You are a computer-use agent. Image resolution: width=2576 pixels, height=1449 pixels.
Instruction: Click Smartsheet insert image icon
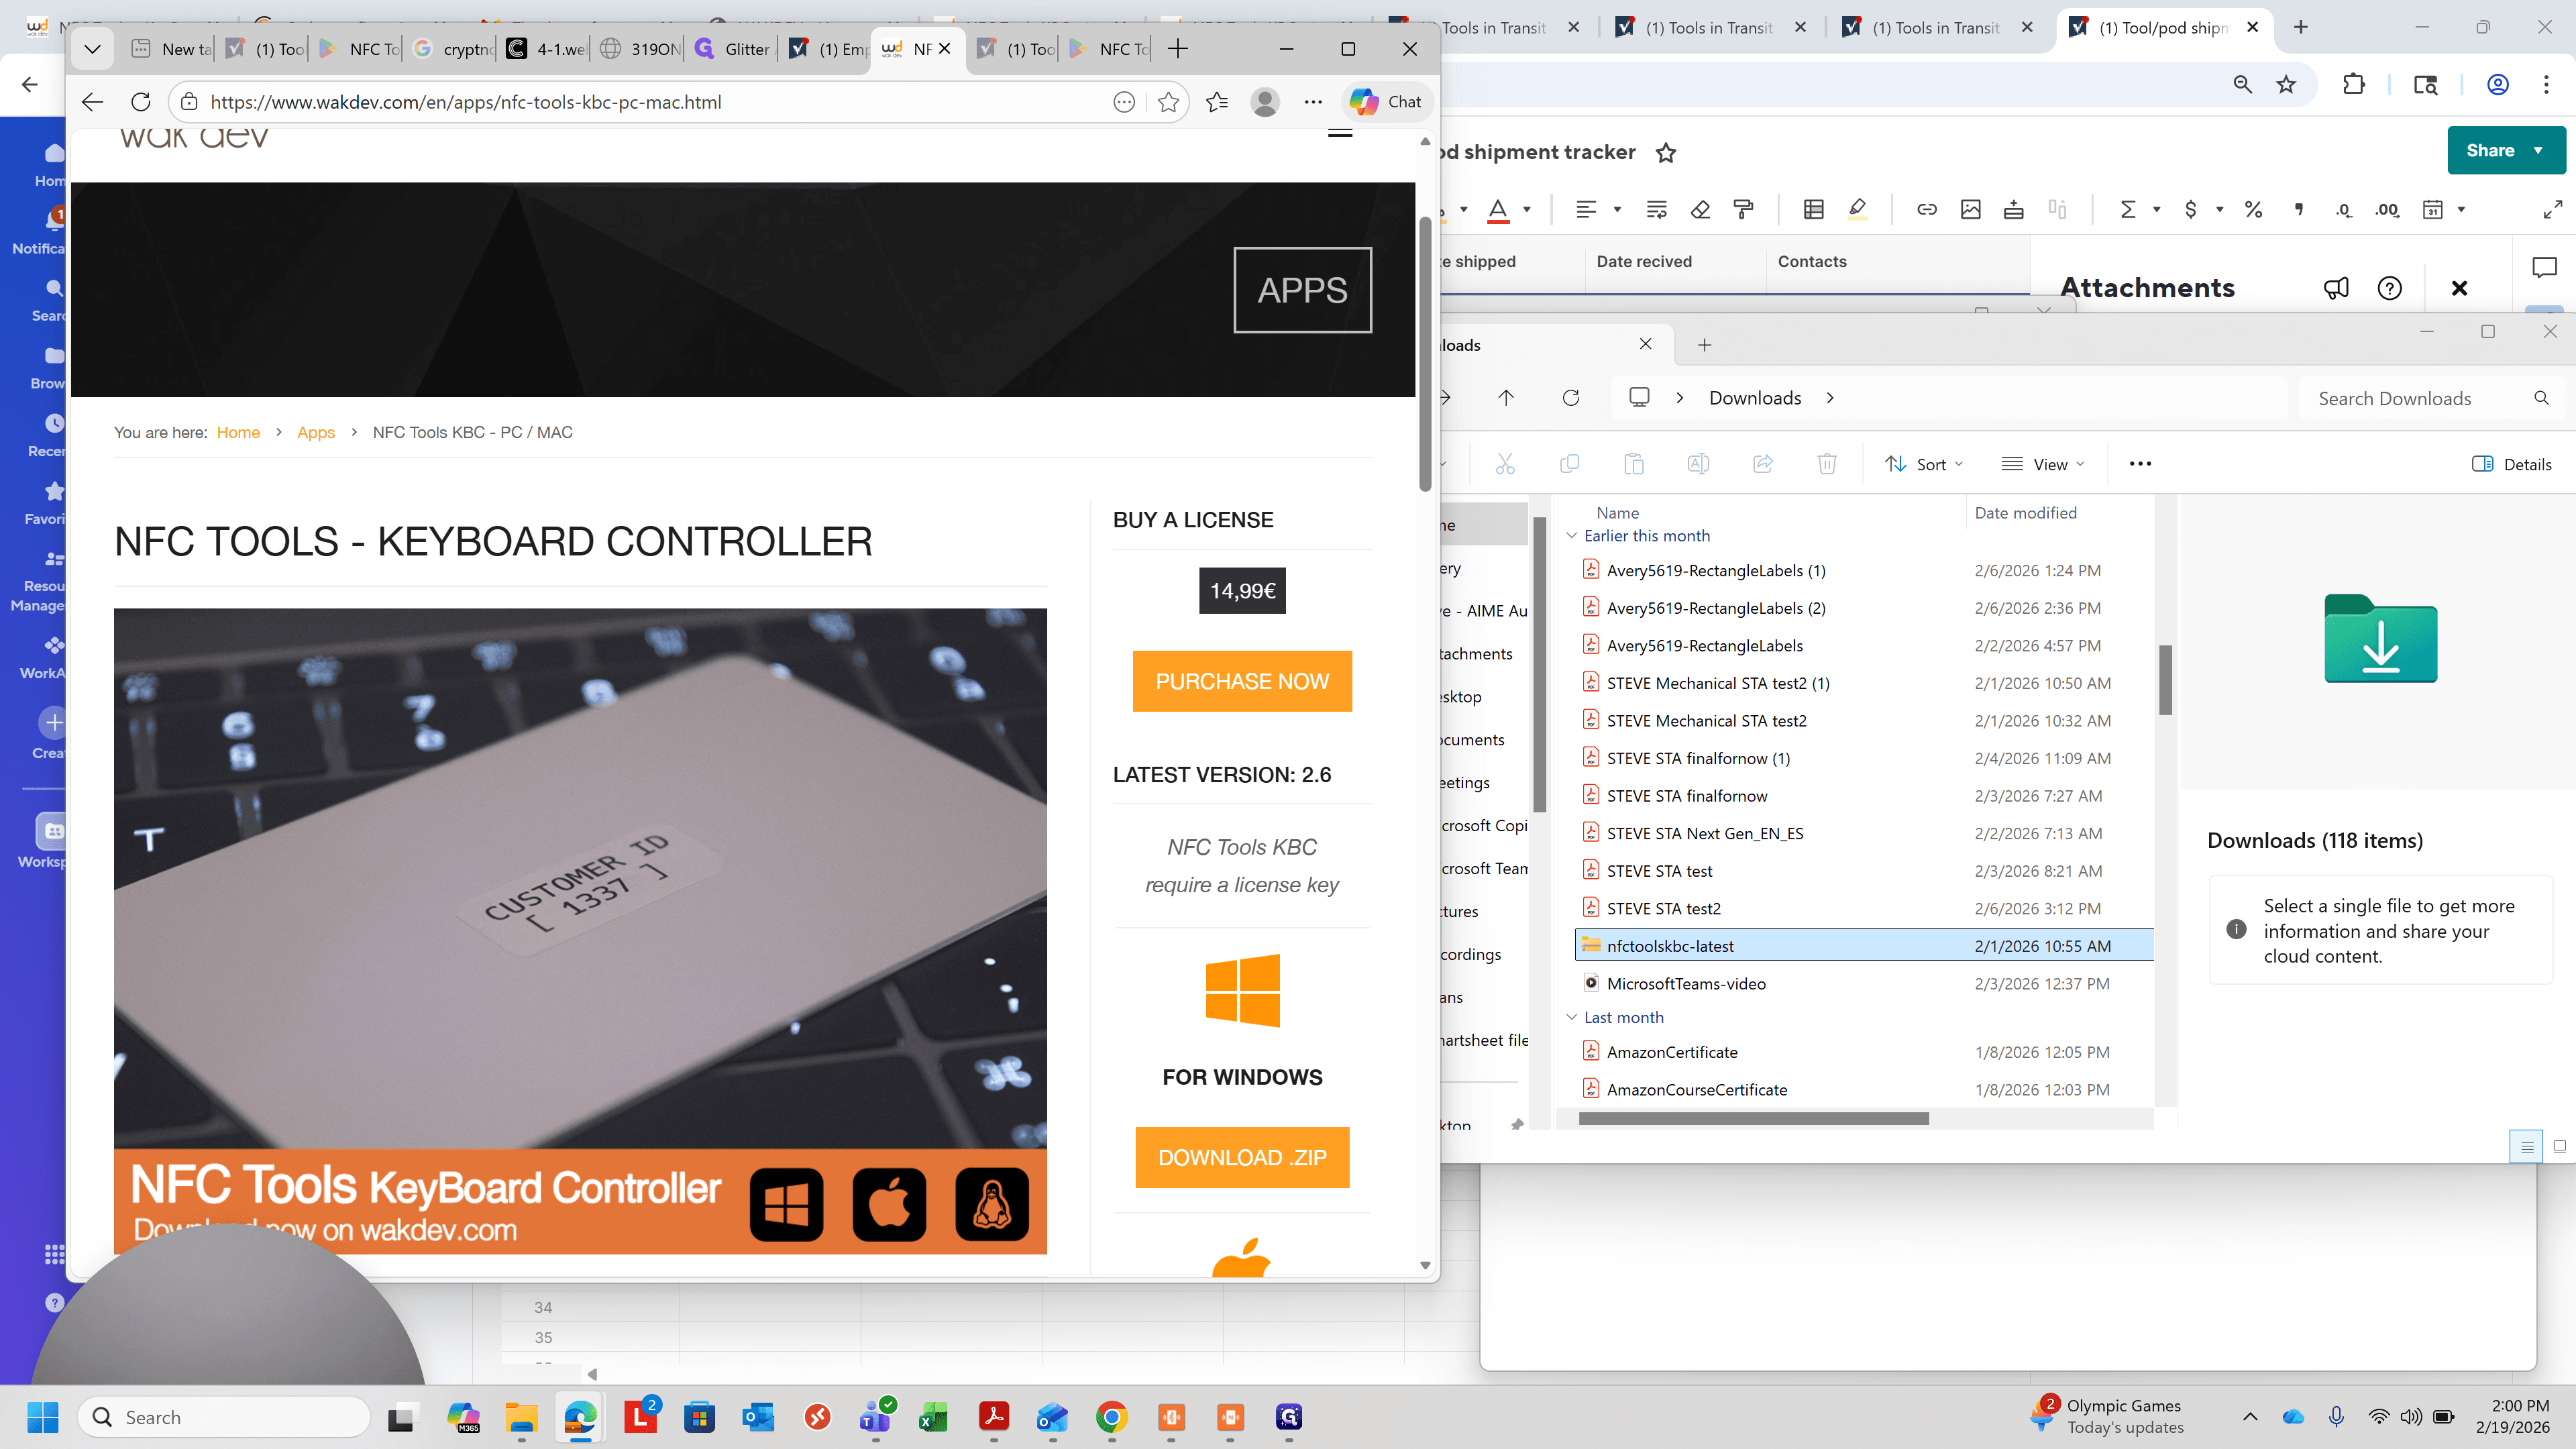(x=1970, y=209)
